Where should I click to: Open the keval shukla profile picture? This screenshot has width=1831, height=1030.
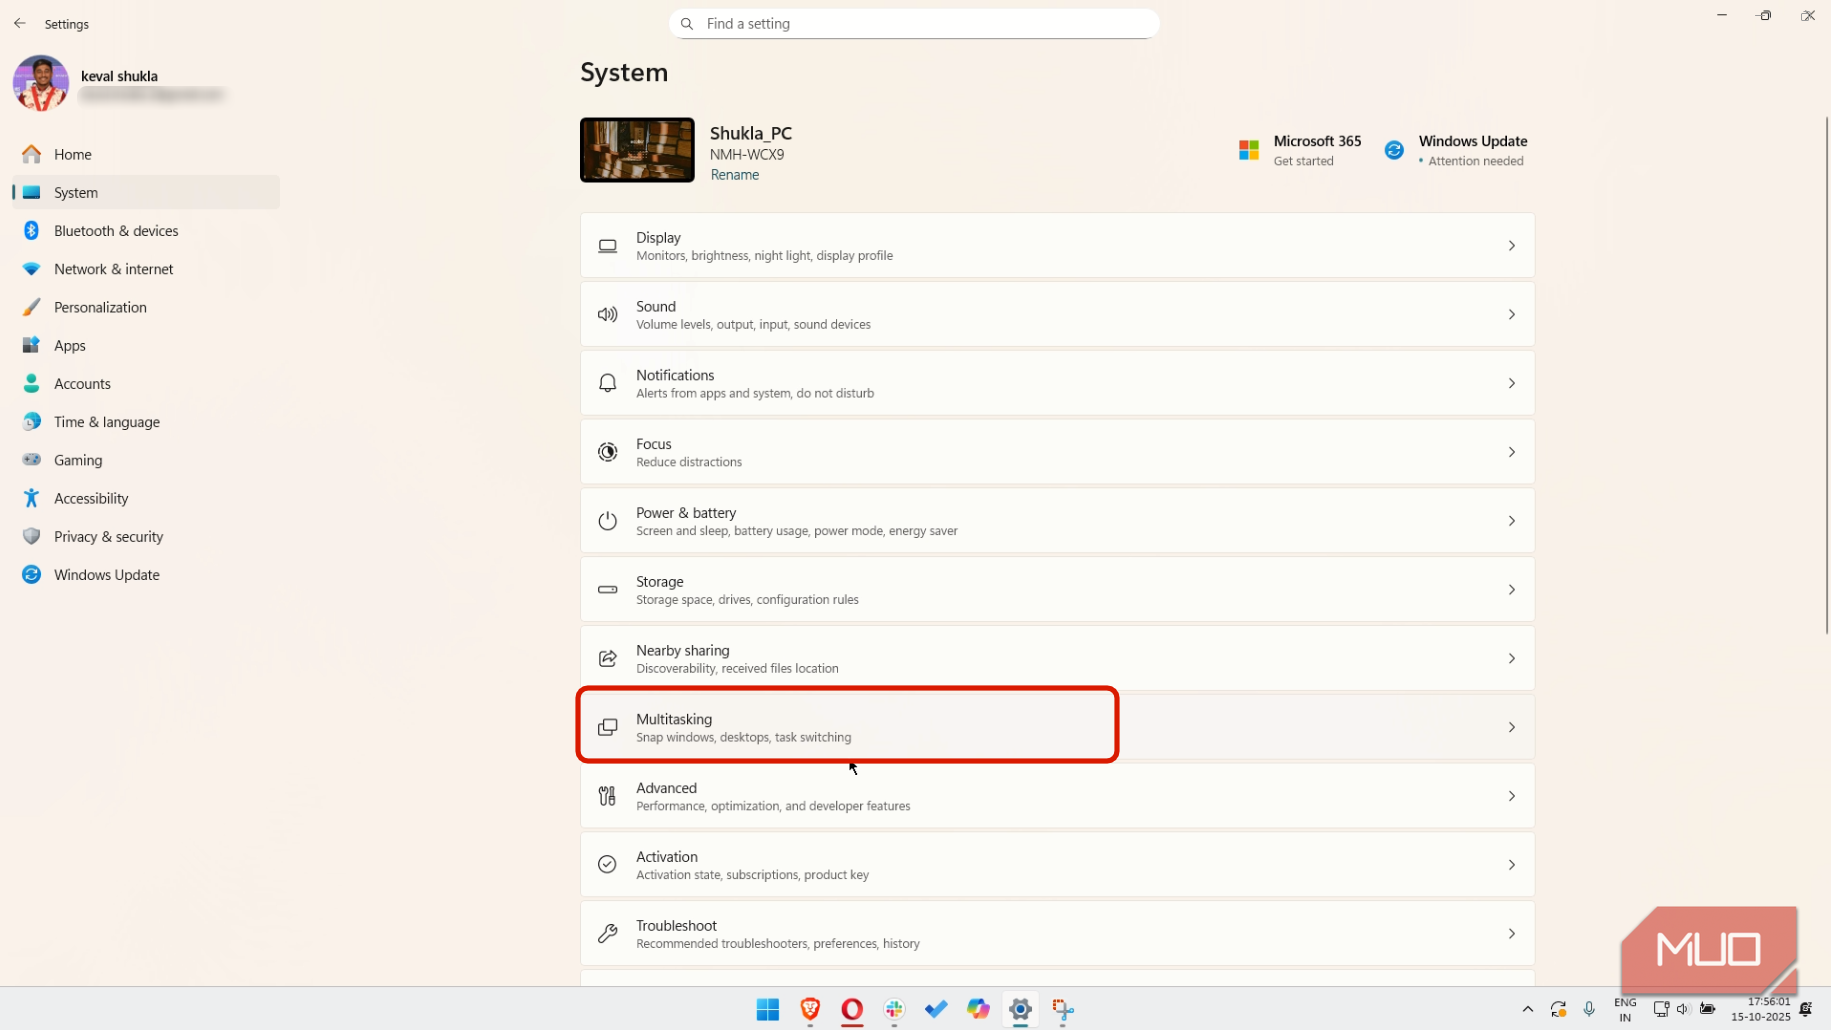coord(41,83)
